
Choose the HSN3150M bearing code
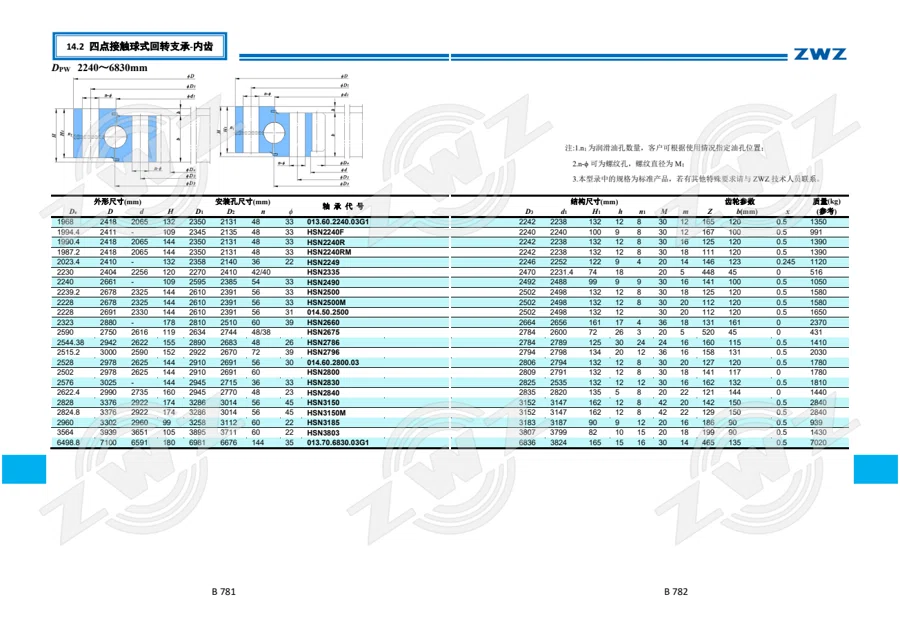(x=326, y=413)
